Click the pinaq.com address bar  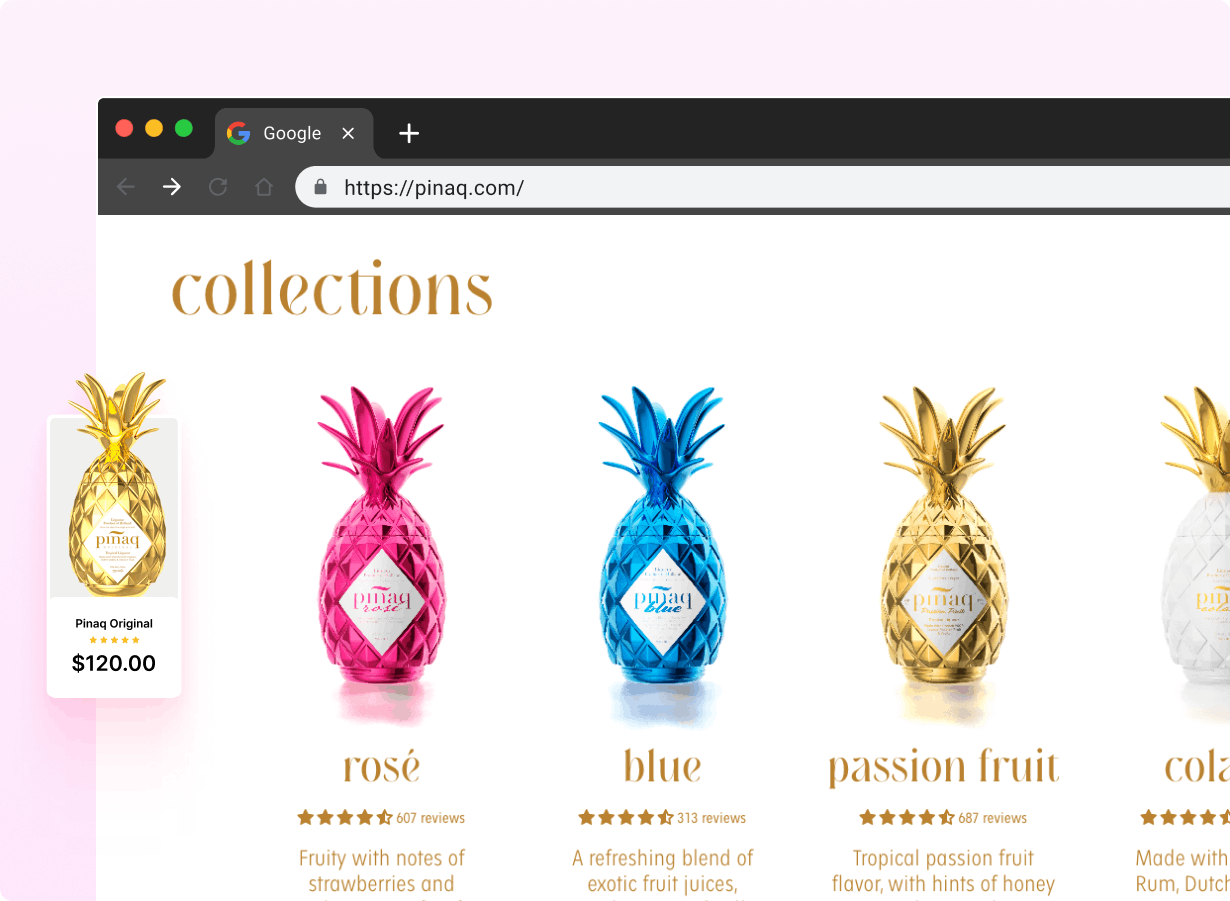coord(763,187)
